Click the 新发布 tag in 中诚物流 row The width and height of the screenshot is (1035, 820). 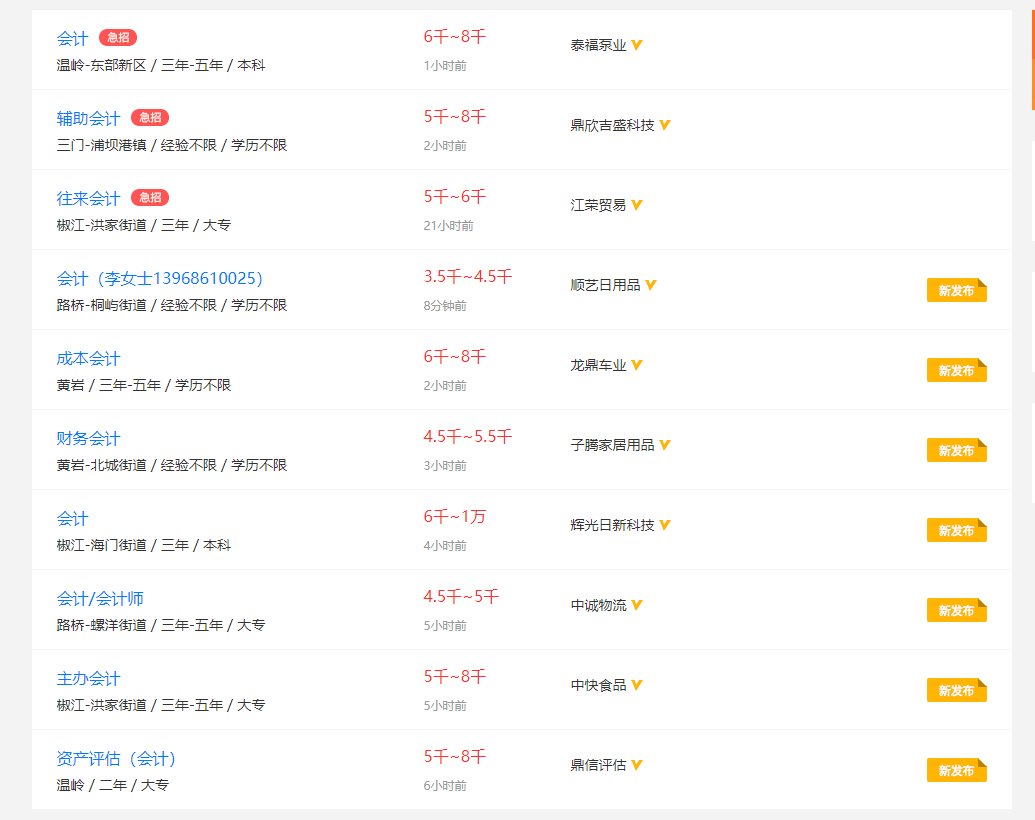tap(956, 610)
